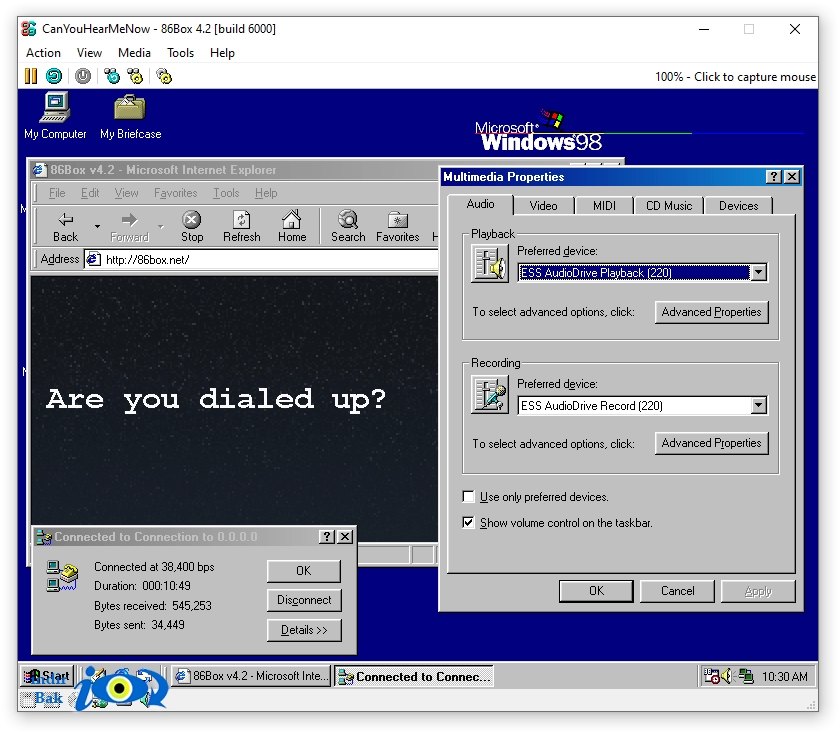Open the Internet Explorer Edit menu

coord(90,193)
